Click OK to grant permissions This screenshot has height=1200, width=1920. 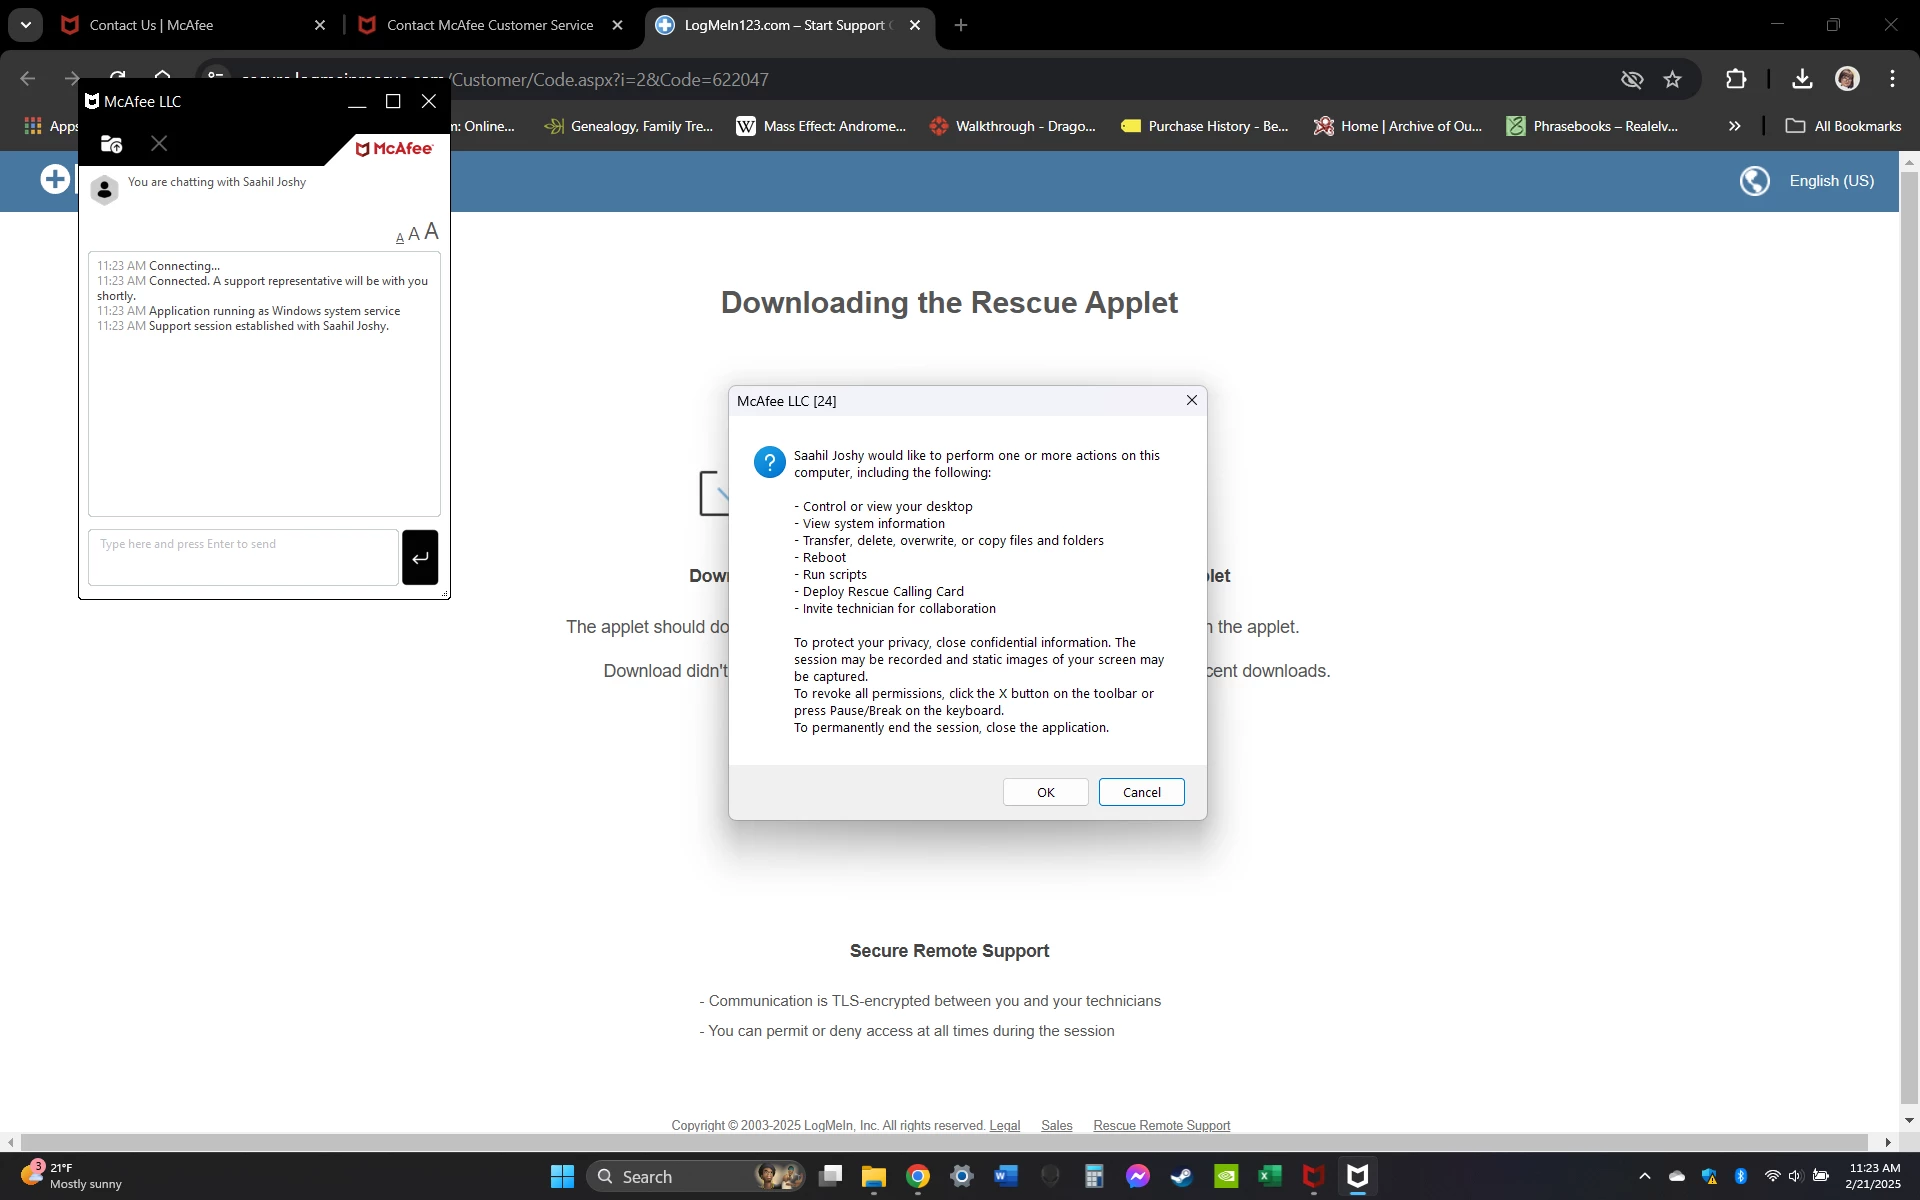point(1045,792)
